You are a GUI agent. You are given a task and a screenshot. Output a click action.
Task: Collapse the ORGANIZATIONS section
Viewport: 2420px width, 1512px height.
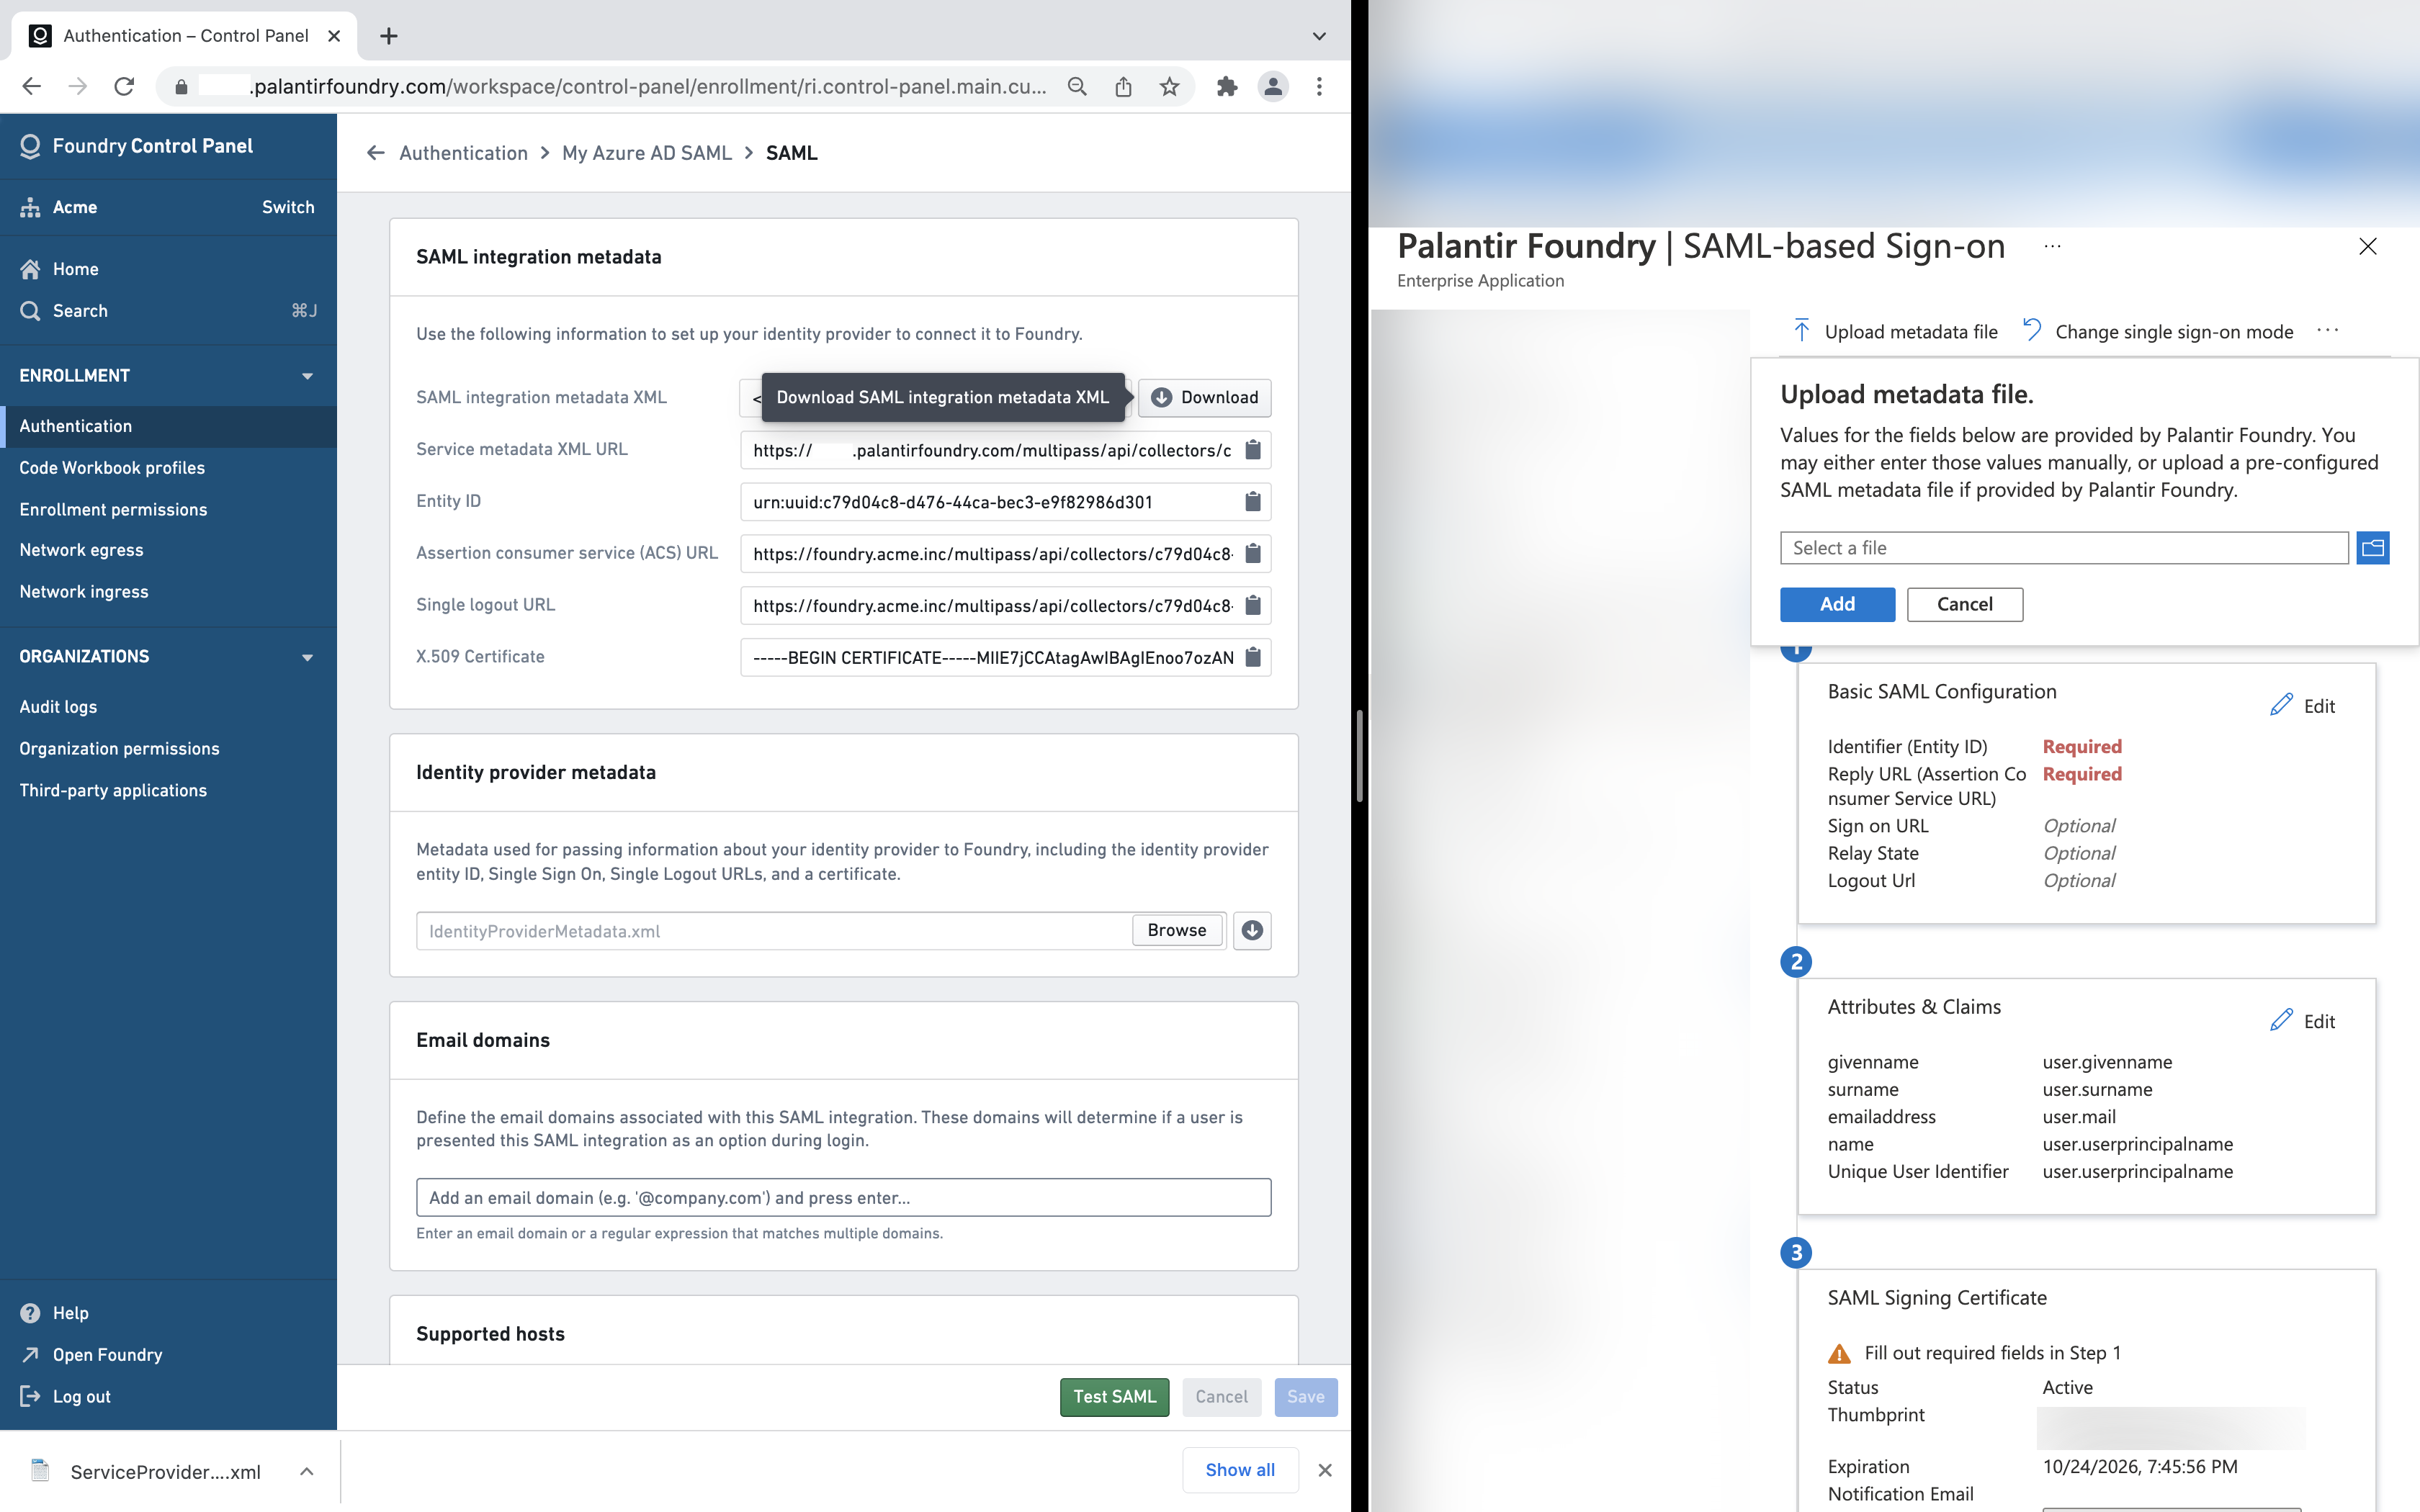(307, 657)
